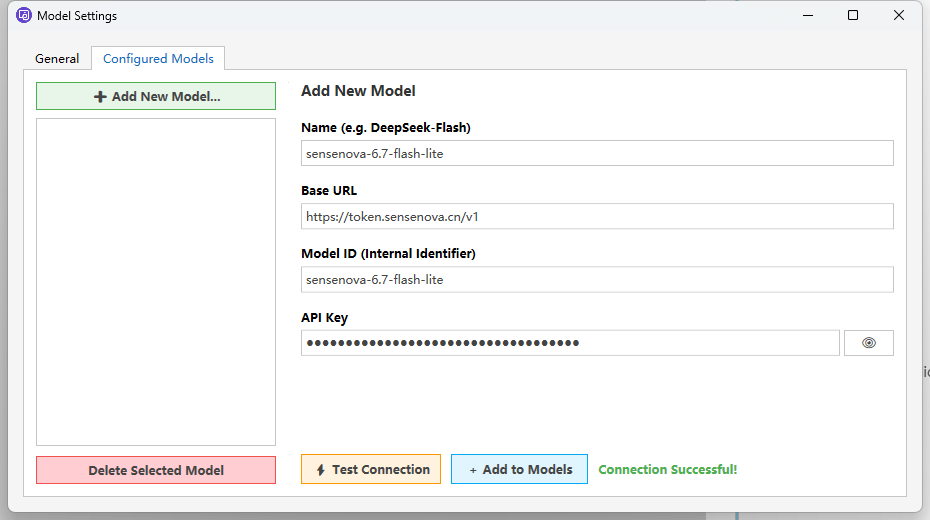Close the Model Settings window
Screen dimensions: 930x520
(x=899, y=15)
